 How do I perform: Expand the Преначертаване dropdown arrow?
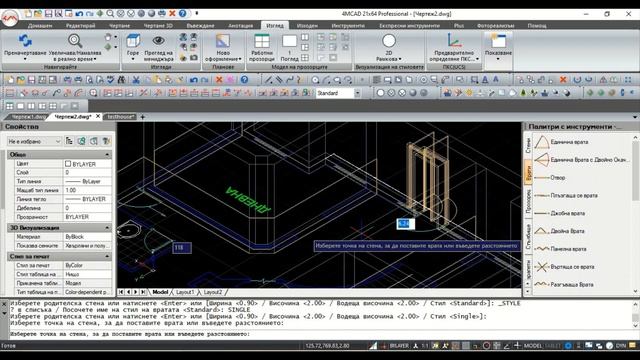pos(25,59)
